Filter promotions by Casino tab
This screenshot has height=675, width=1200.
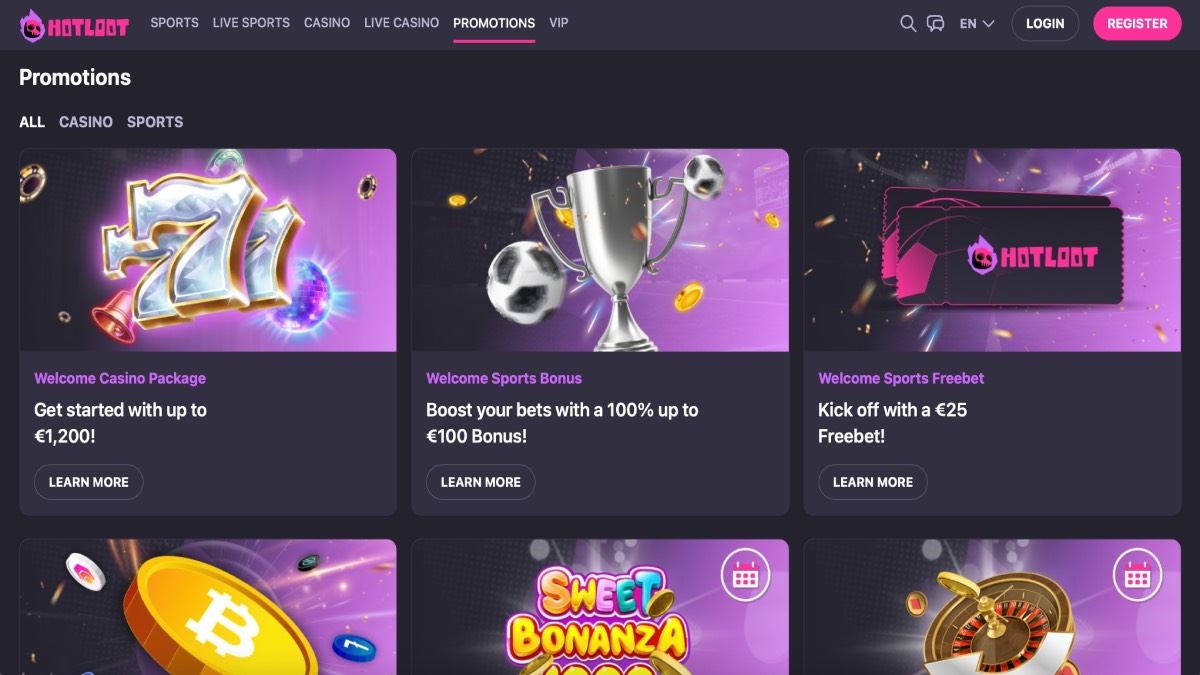point(86,122)
